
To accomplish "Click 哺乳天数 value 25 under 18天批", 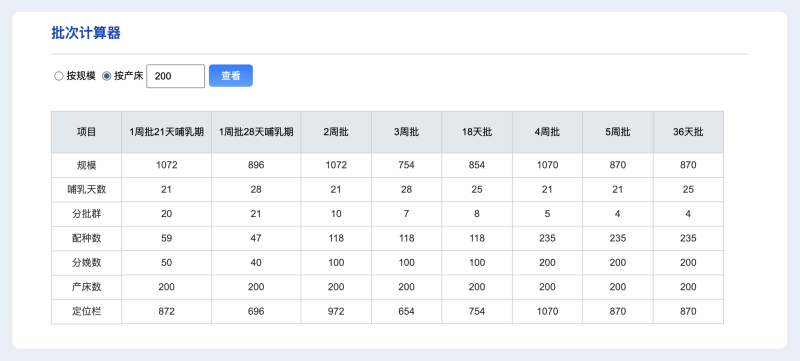I will click(x=477, y=190).
